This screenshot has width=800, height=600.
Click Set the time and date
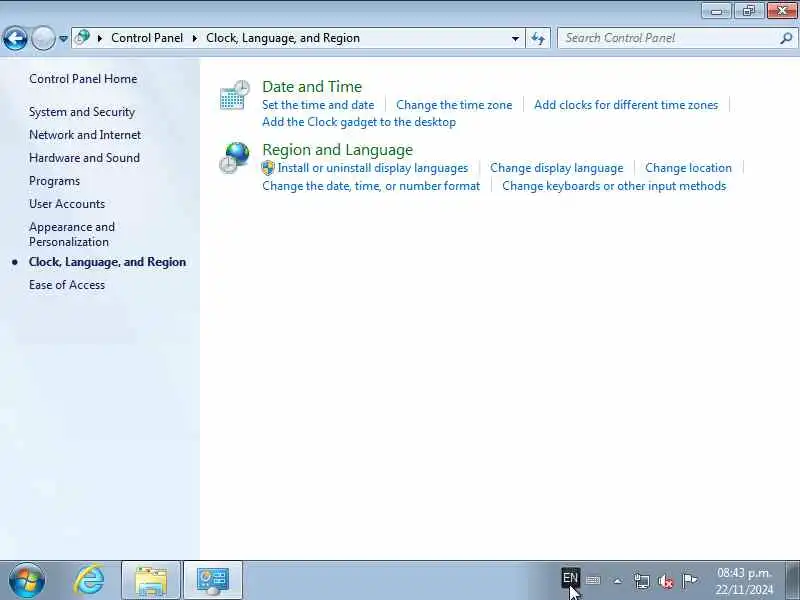(318, 105)
